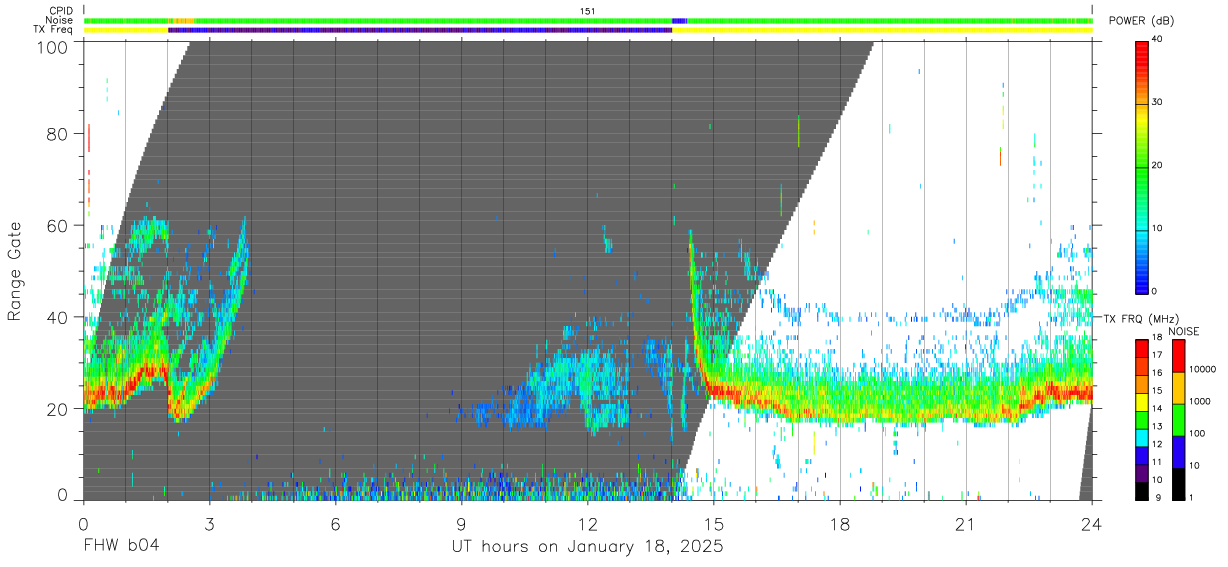Click the purple-blue segment of TX Freq bar
The height and width of the screenshot is (567, 1228).
click(x=420, y=29)
